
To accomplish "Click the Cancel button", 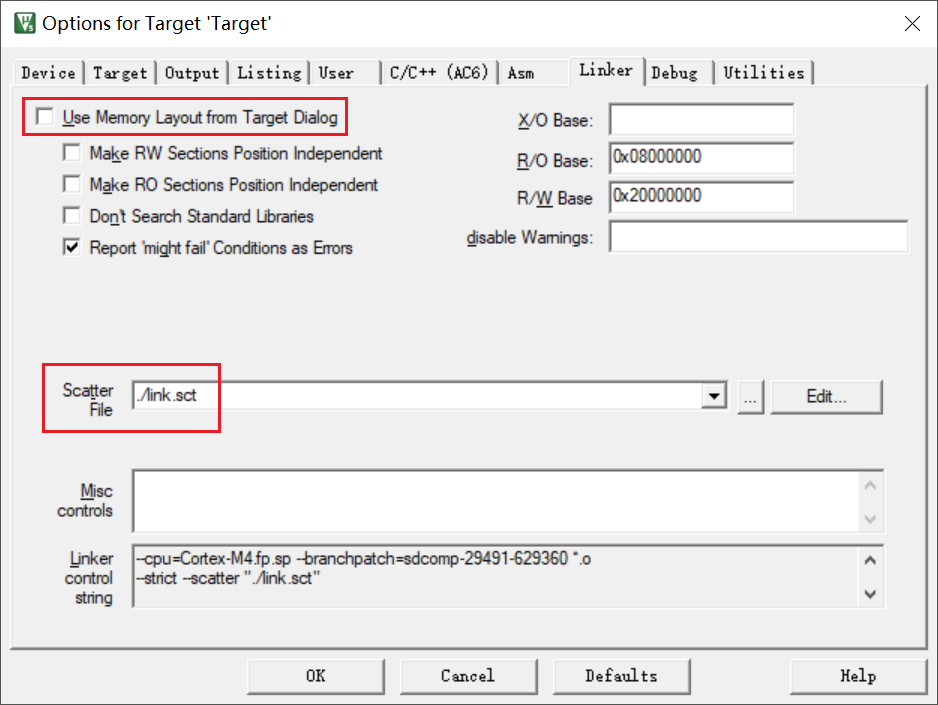I will point(468,676).
